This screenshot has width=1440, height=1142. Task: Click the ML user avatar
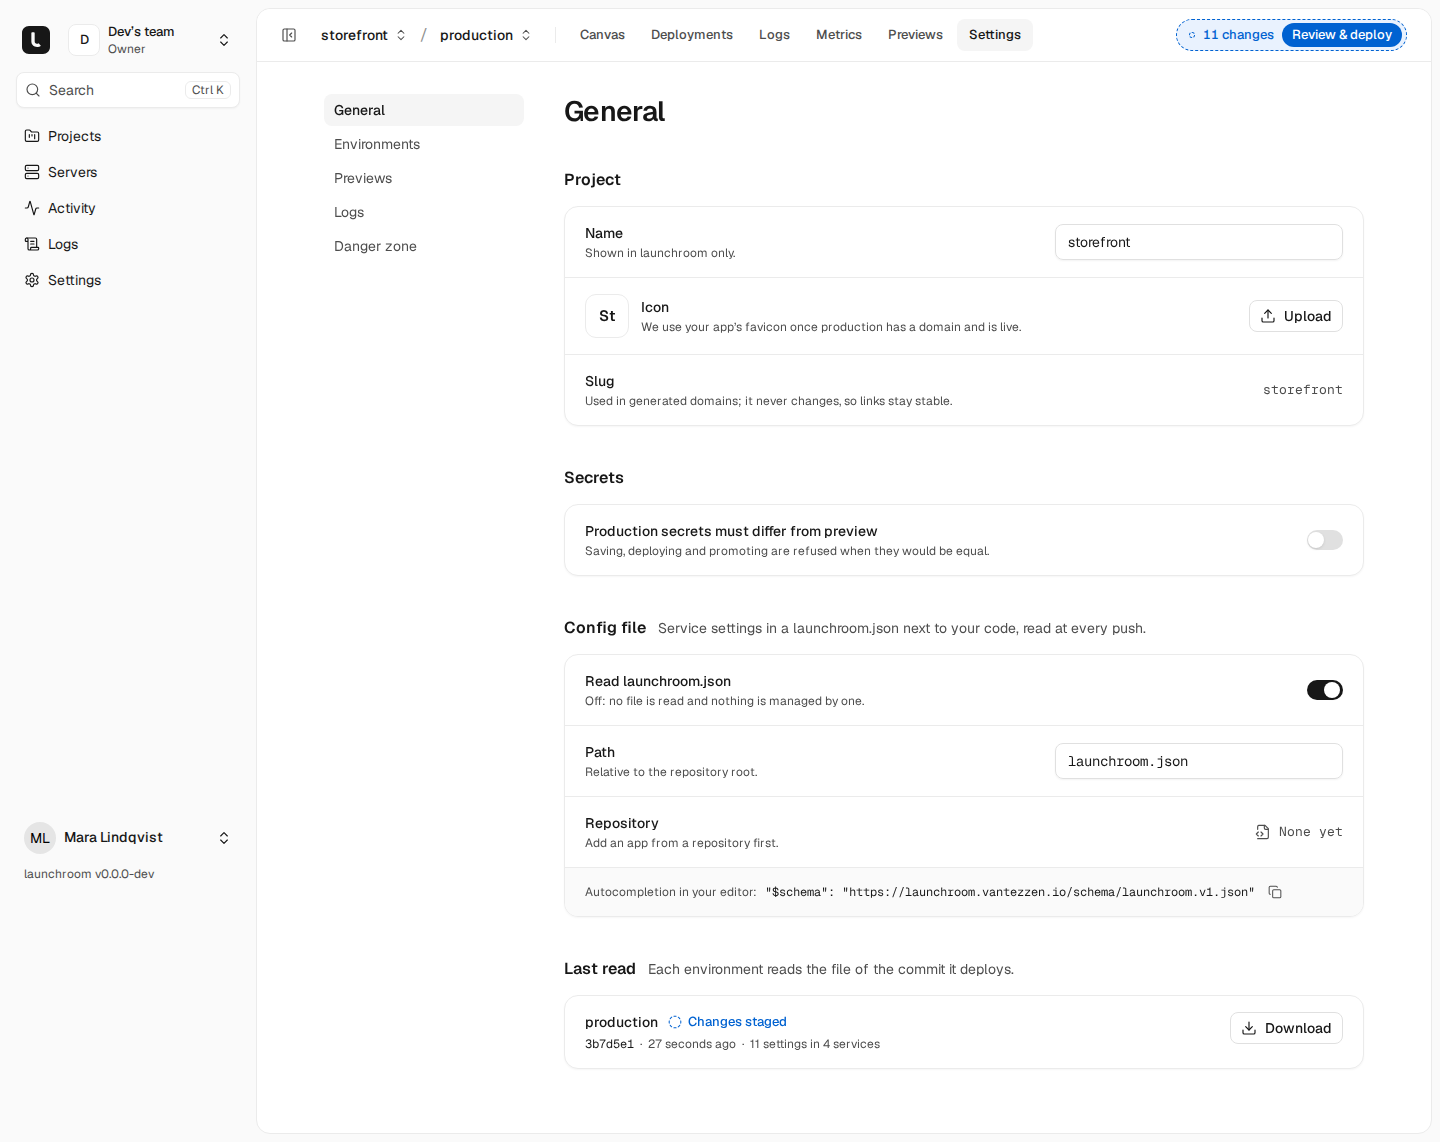(40, 838)
